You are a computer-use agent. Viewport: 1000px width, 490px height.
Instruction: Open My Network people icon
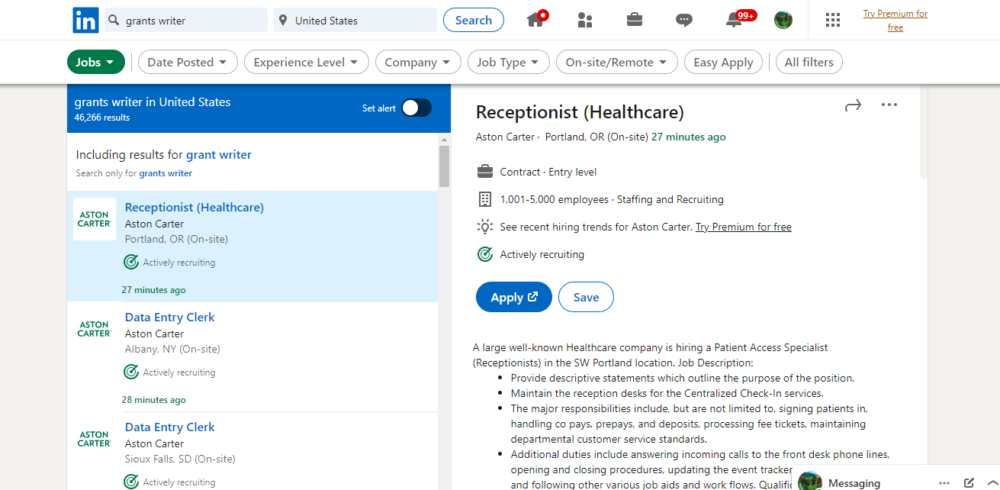[585, 20]
